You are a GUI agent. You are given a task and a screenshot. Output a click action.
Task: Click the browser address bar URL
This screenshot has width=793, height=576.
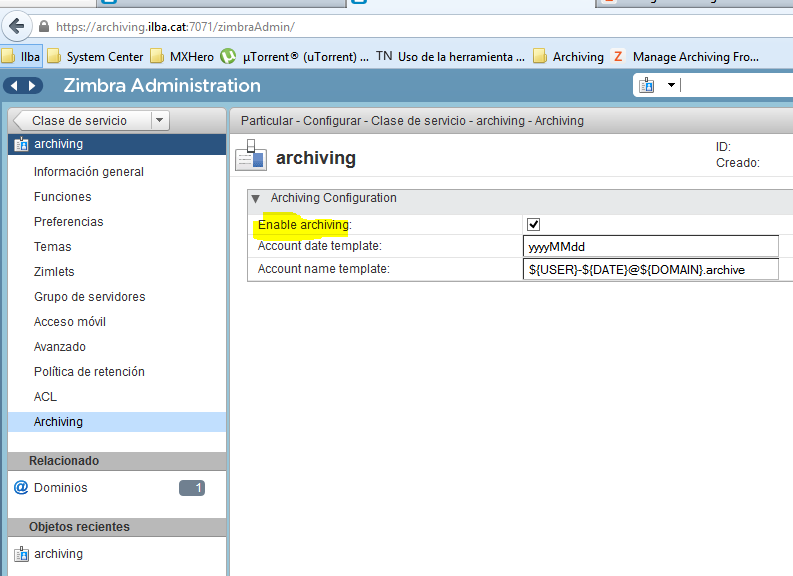coord(175,27)
